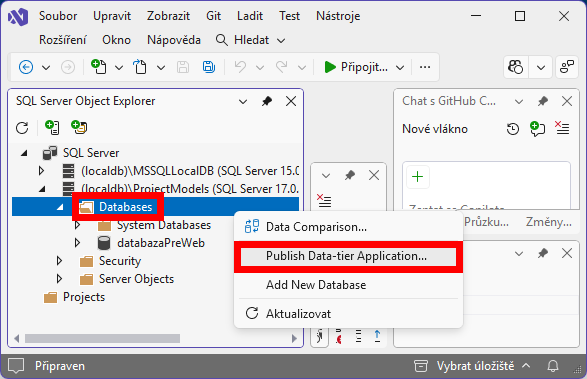This screenshot has width=587, height=379.
Task: Click the New Project toolbar icon
Action: click(x=98, y=67)
